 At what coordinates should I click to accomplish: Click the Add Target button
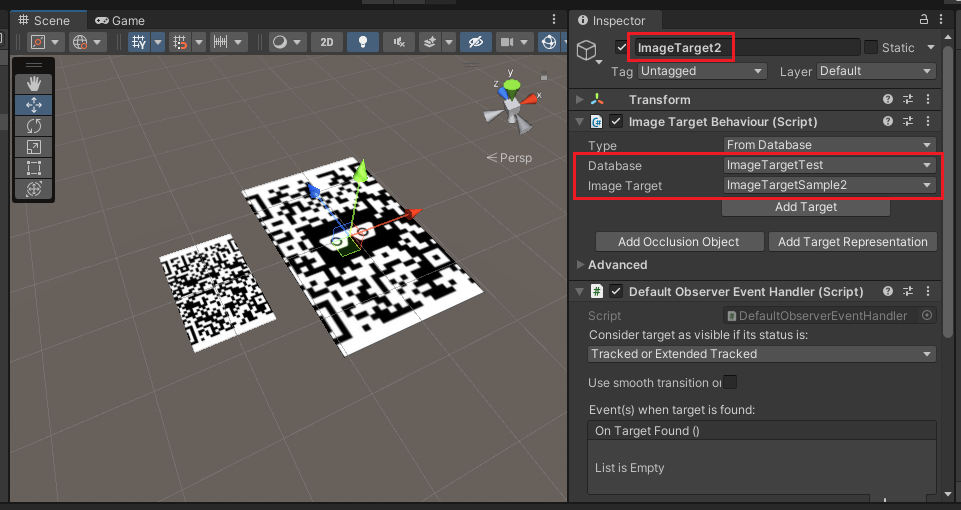pyautogui.click(x=805, y=207)
